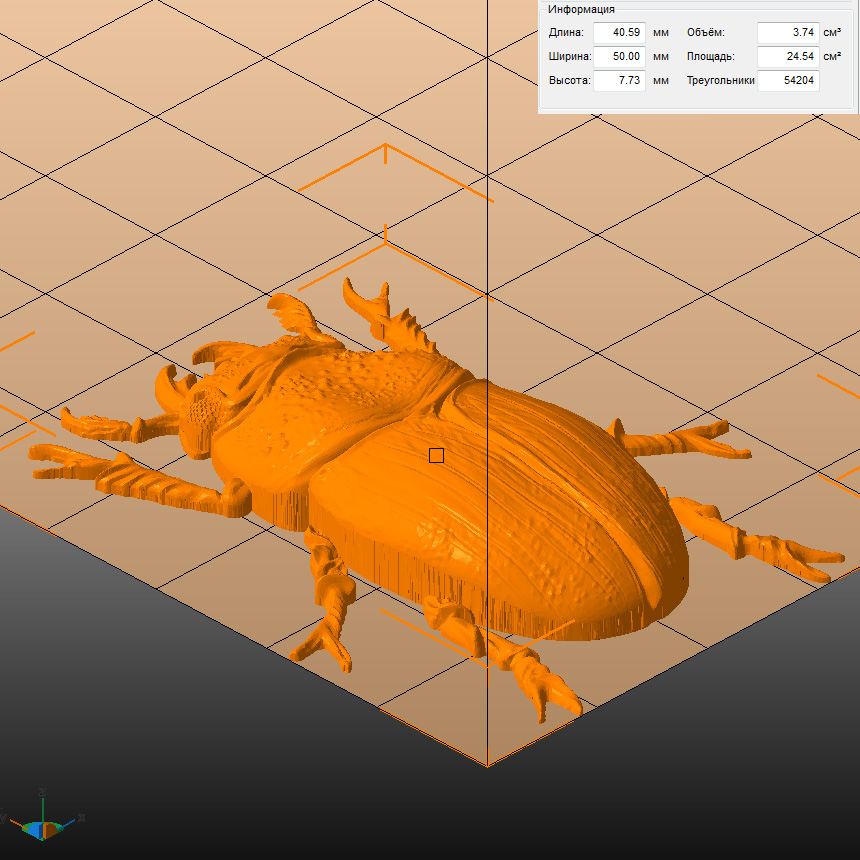Click the X axis label on the gizmo
860x860 pixels.
click(x=80, y=818)
